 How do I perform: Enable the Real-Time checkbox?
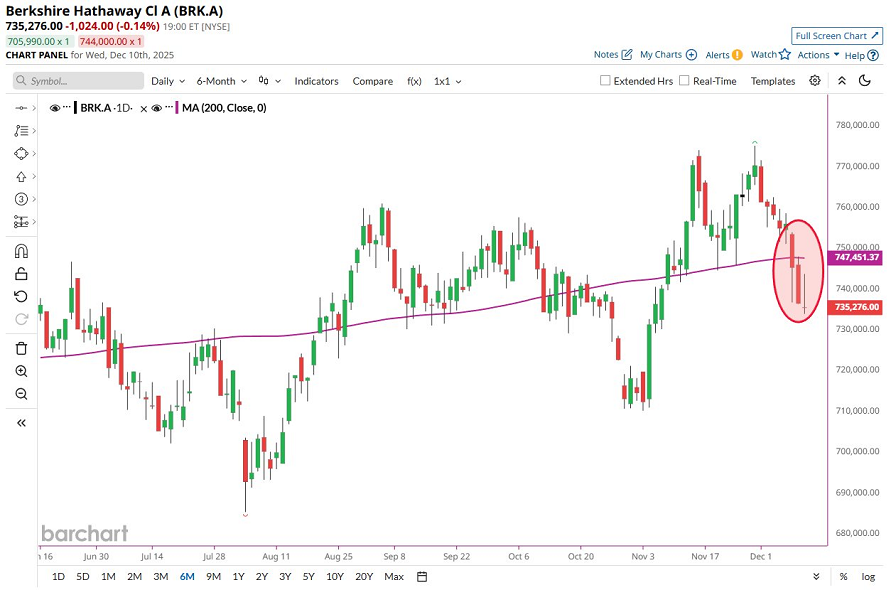684,81
